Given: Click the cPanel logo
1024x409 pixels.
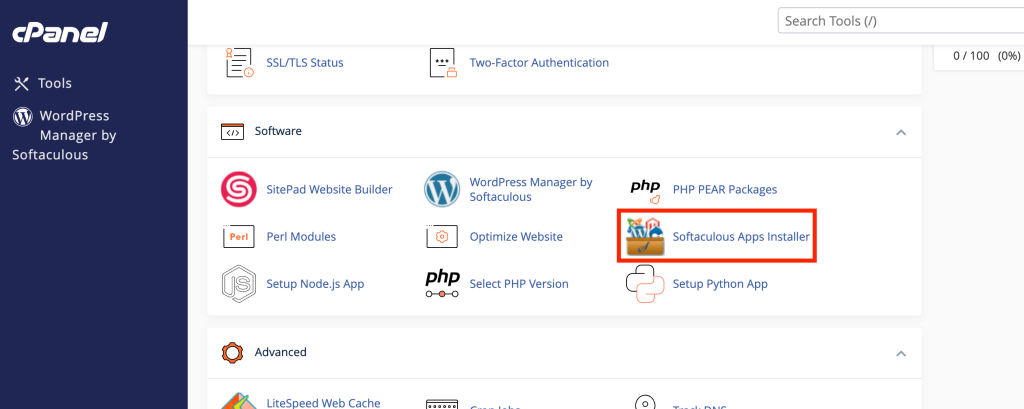Looking at the screenshot, I should (x=59, y=33).
